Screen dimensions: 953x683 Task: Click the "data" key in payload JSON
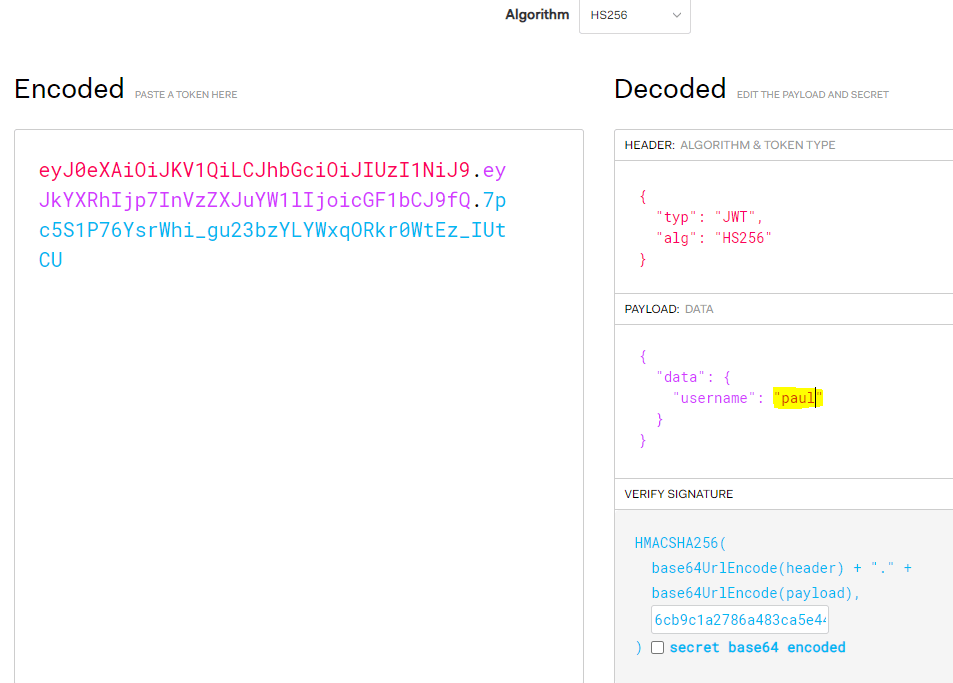coord(680,377)
